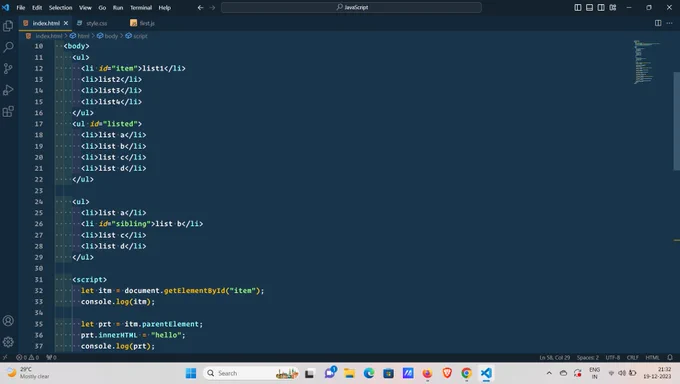This screenshot has width=680, height=384.
Task: Open the Selection menu
Action: [60, 7]
